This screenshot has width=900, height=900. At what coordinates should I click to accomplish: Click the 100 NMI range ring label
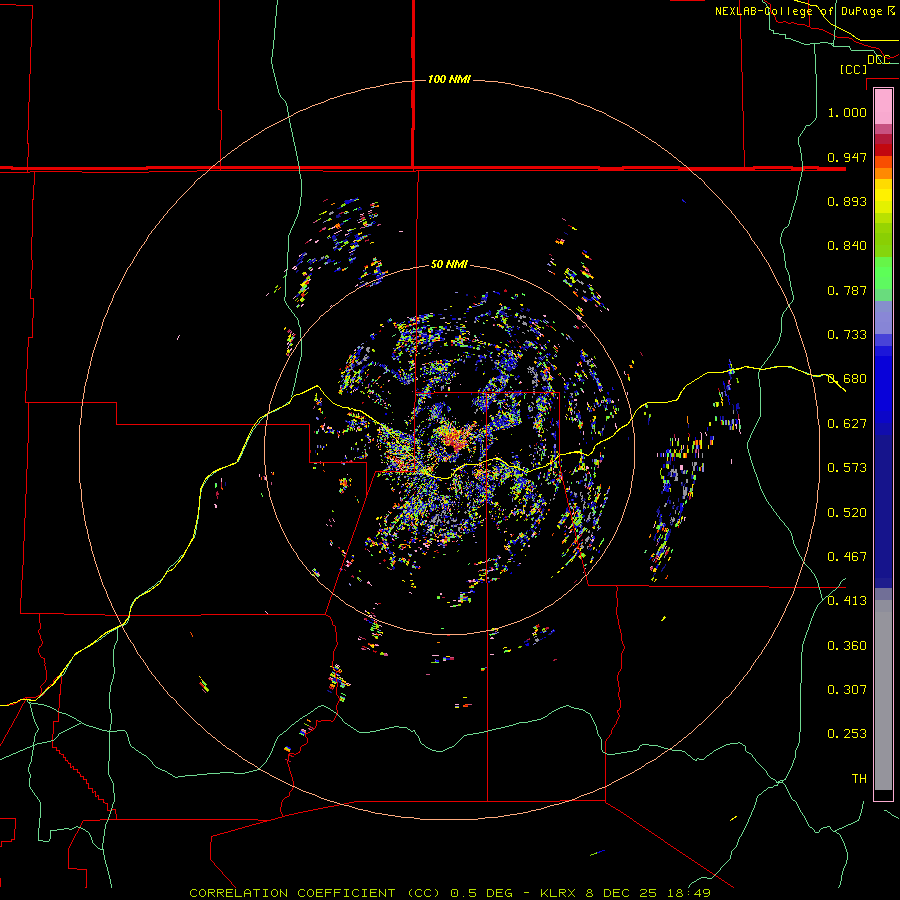449,79
